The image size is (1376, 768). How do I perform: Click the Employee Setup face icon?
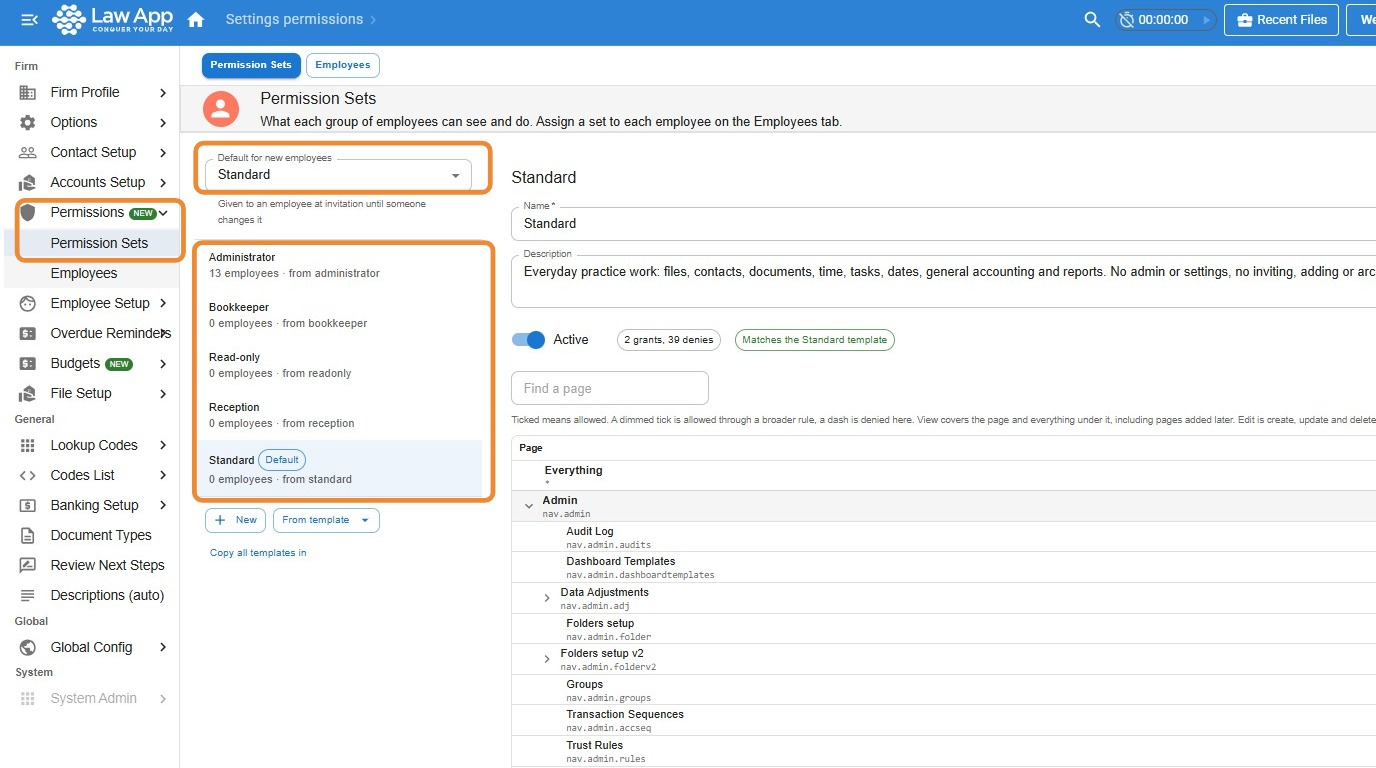(28, 303)
